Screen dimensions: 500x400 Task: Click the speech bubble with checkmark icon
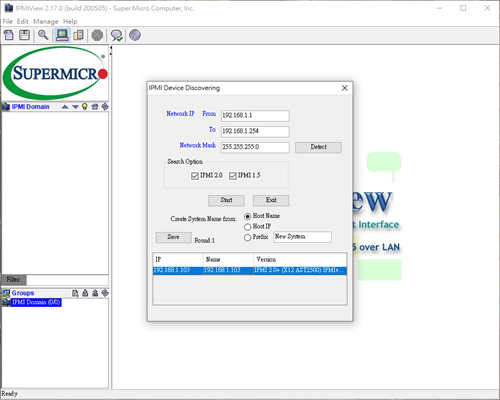click(x=117, y=35)
